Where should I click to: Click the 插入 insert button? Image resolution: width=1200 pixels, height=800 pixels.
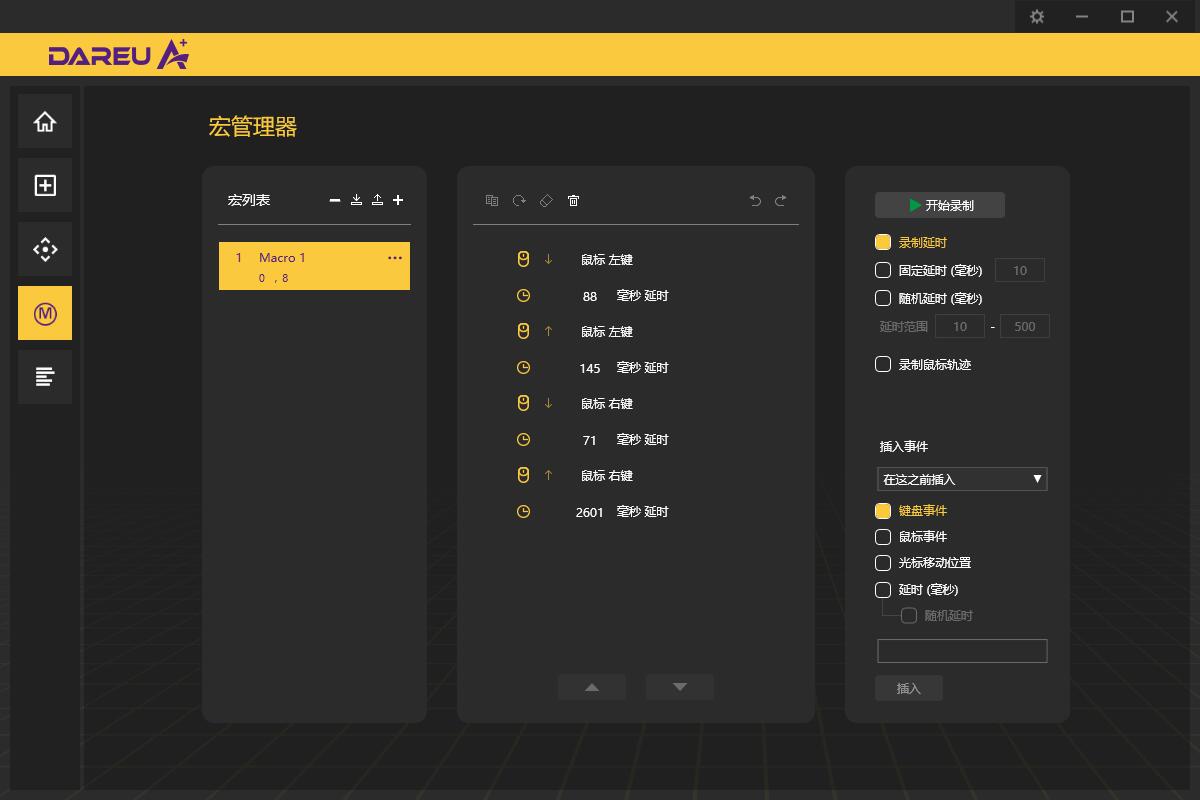pos(908,688)
